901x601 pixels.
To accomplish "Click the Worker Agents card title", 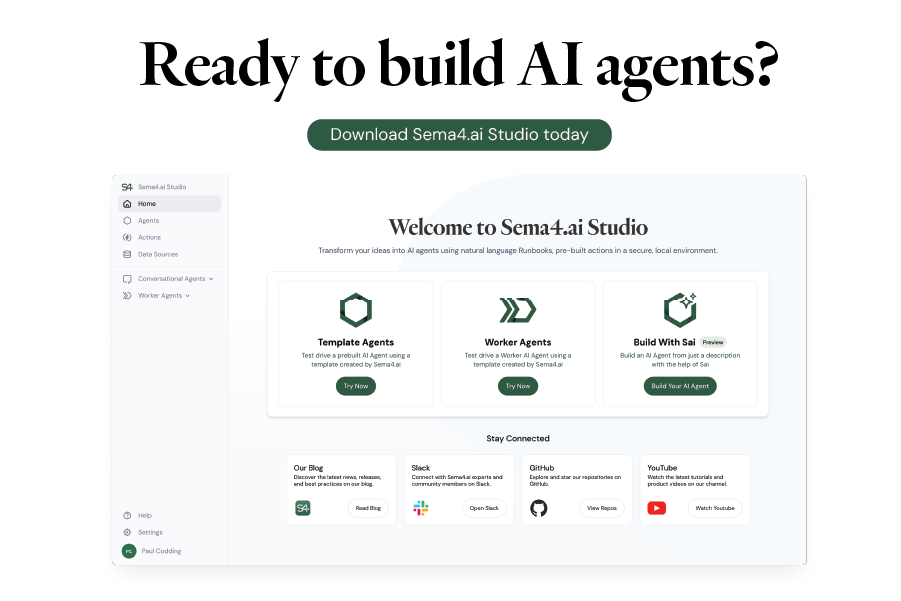I will pos(518,342).
